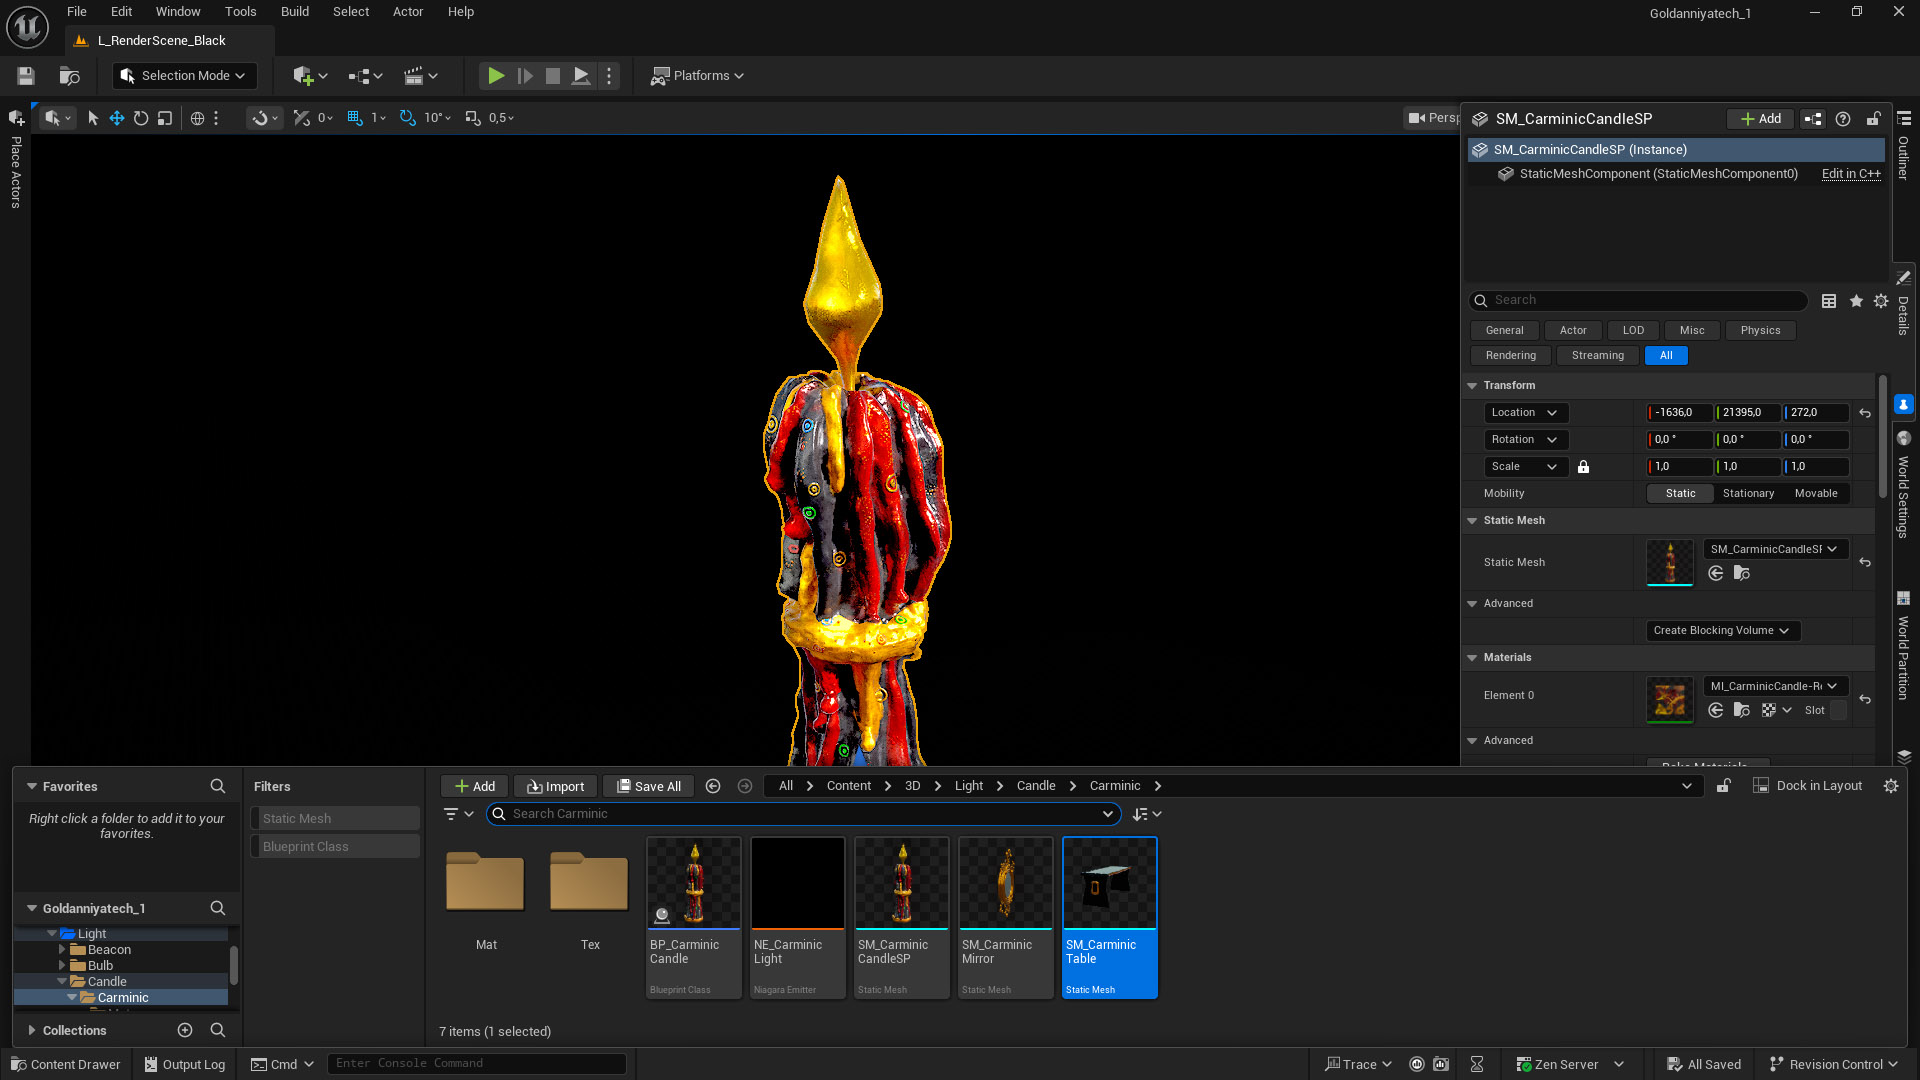Select the Scale tool in the viewport toolbar
Image resolution: width=1920 pixels, height=1080 pixels.
coord(164,118)
